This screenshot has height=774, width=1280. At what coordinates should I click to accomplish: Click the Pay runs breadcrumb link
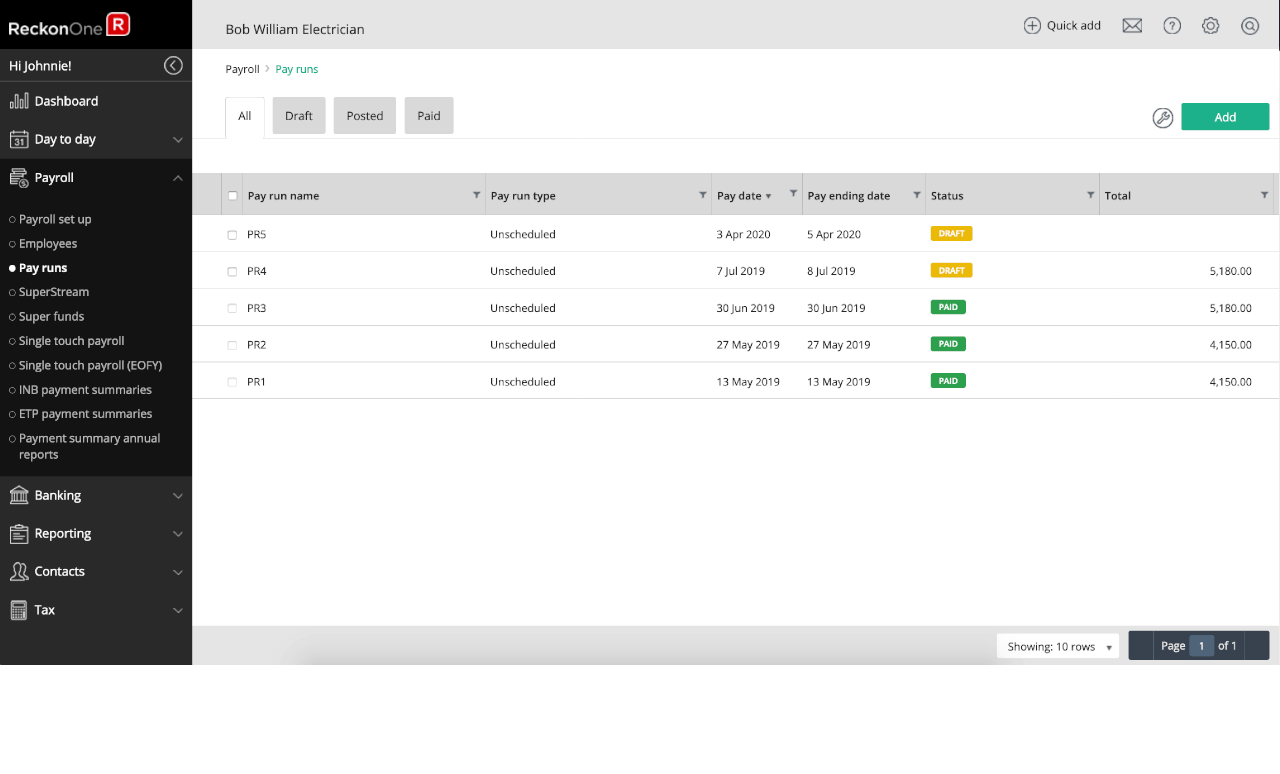click(x=297, y=69)
